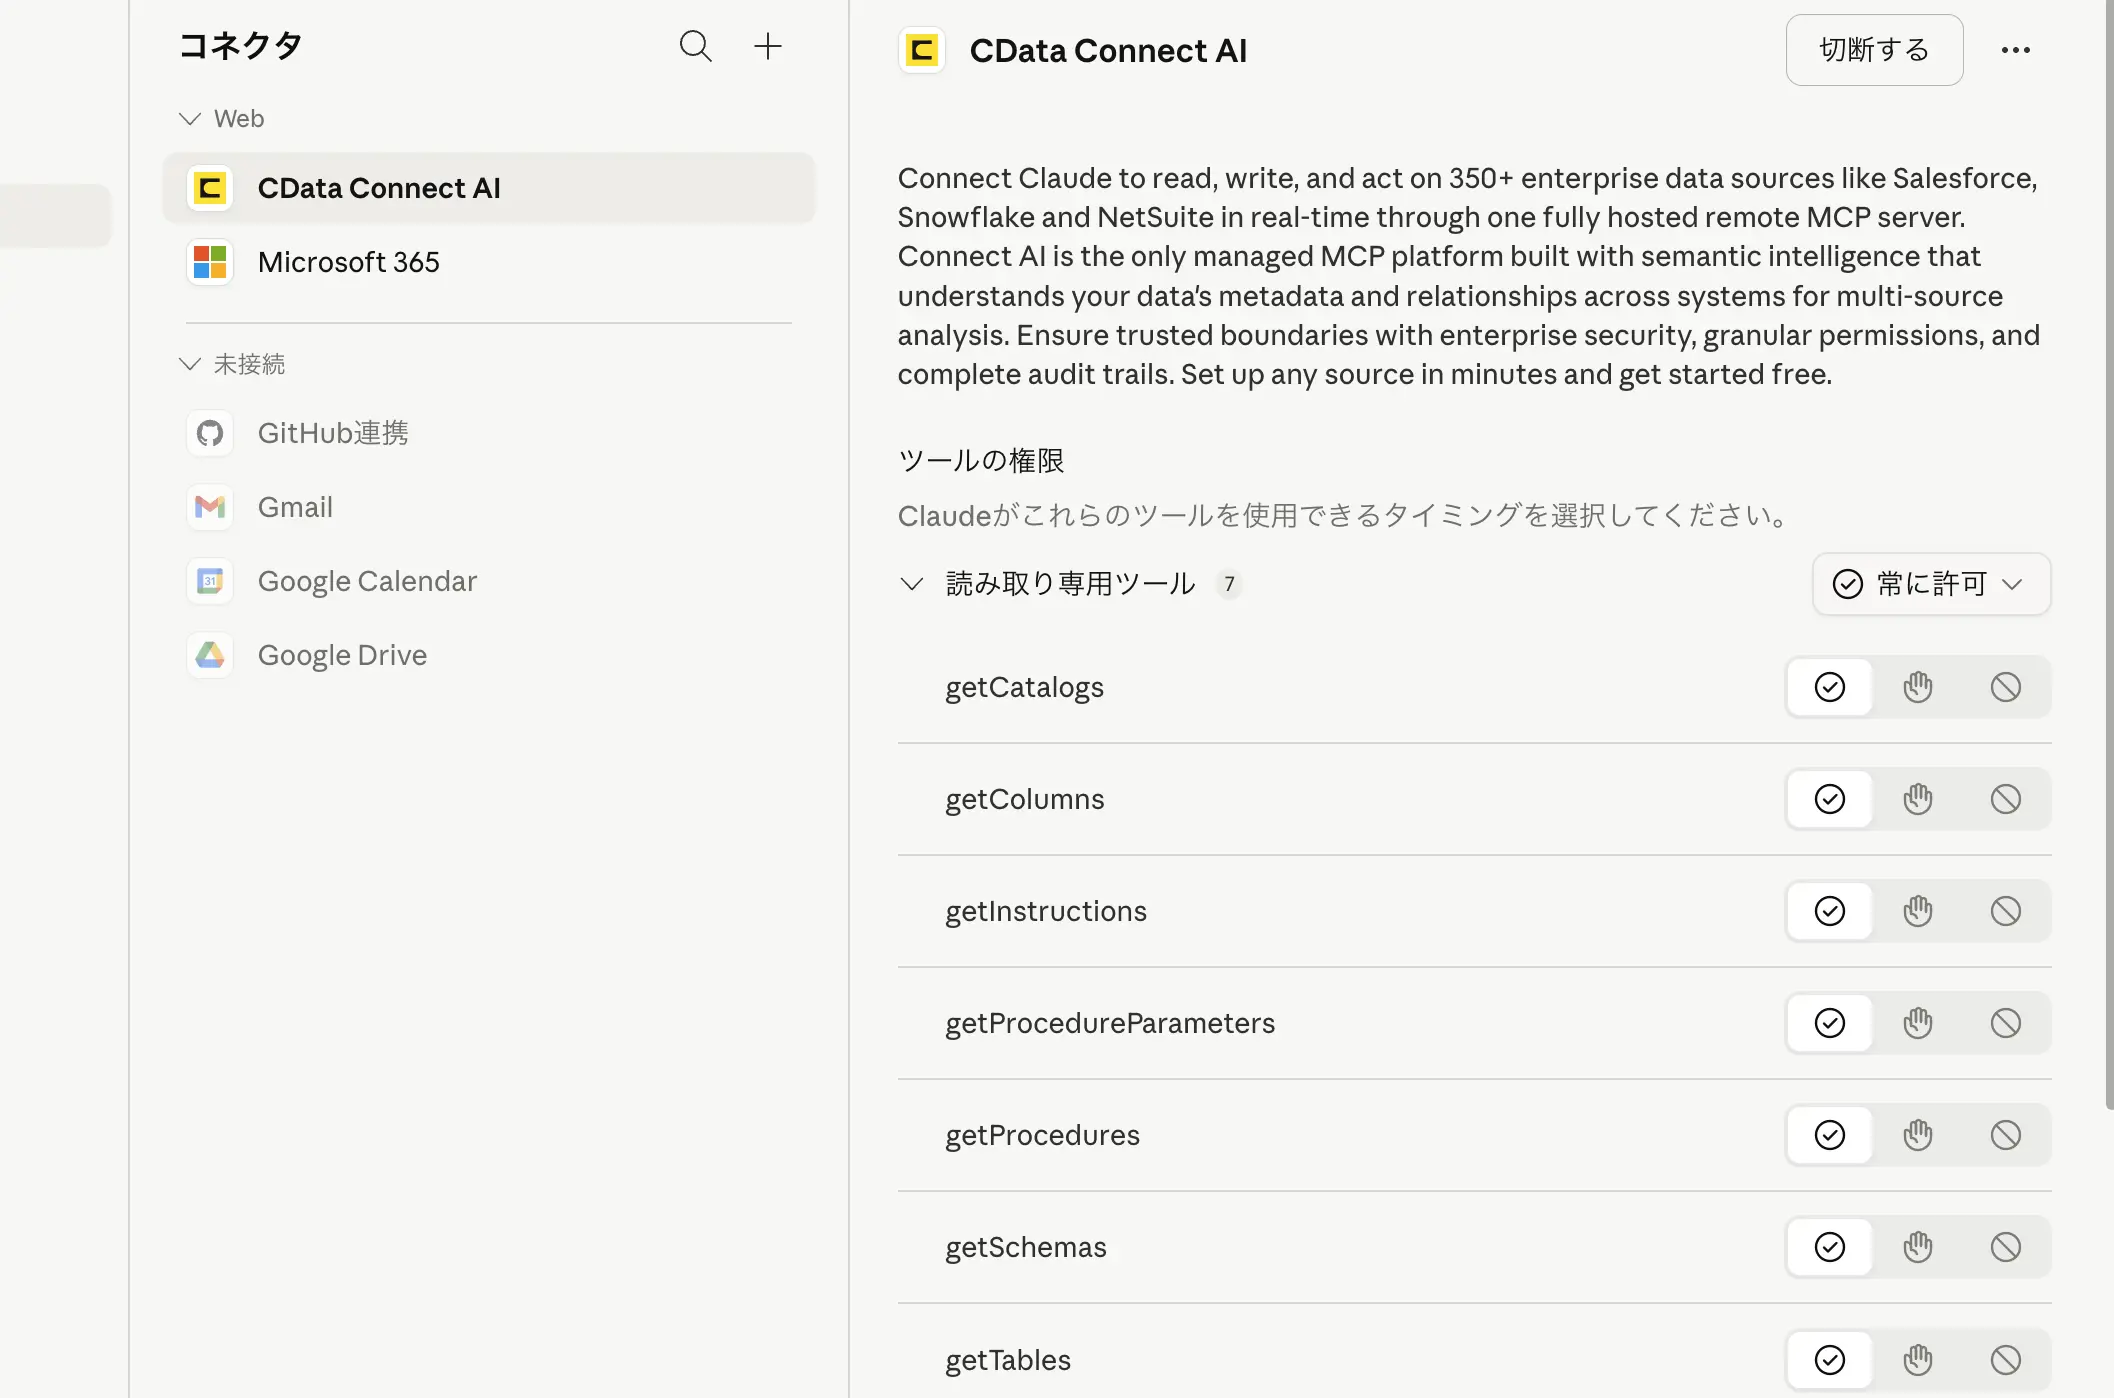
Task: Select Google Drive connector
Action: (x=489, y=655)
